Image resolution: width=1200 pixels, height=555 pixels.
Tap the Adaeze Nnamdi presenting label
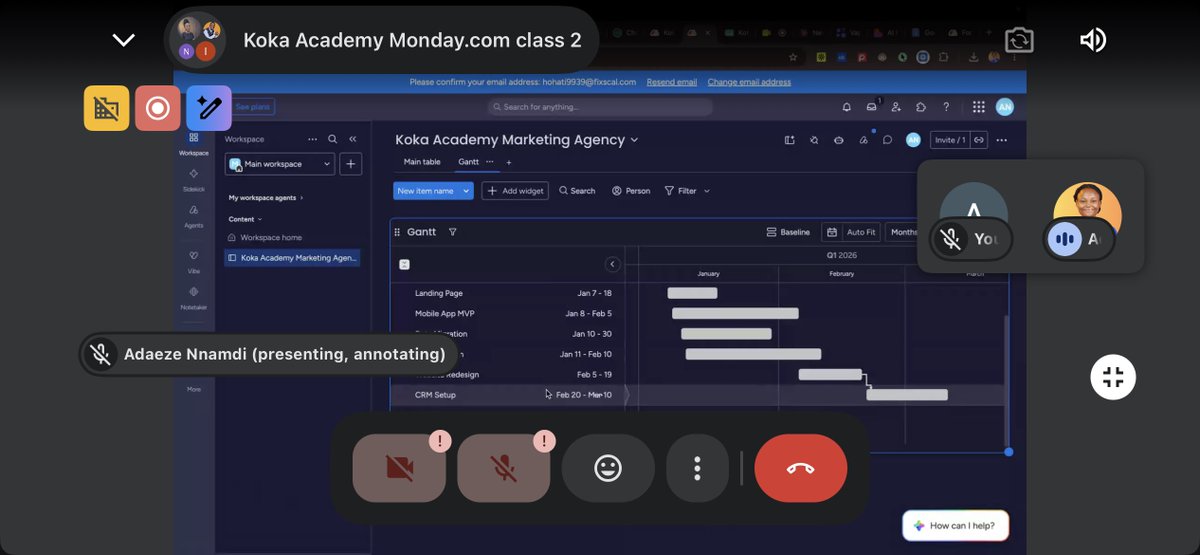tap(268, 354)
